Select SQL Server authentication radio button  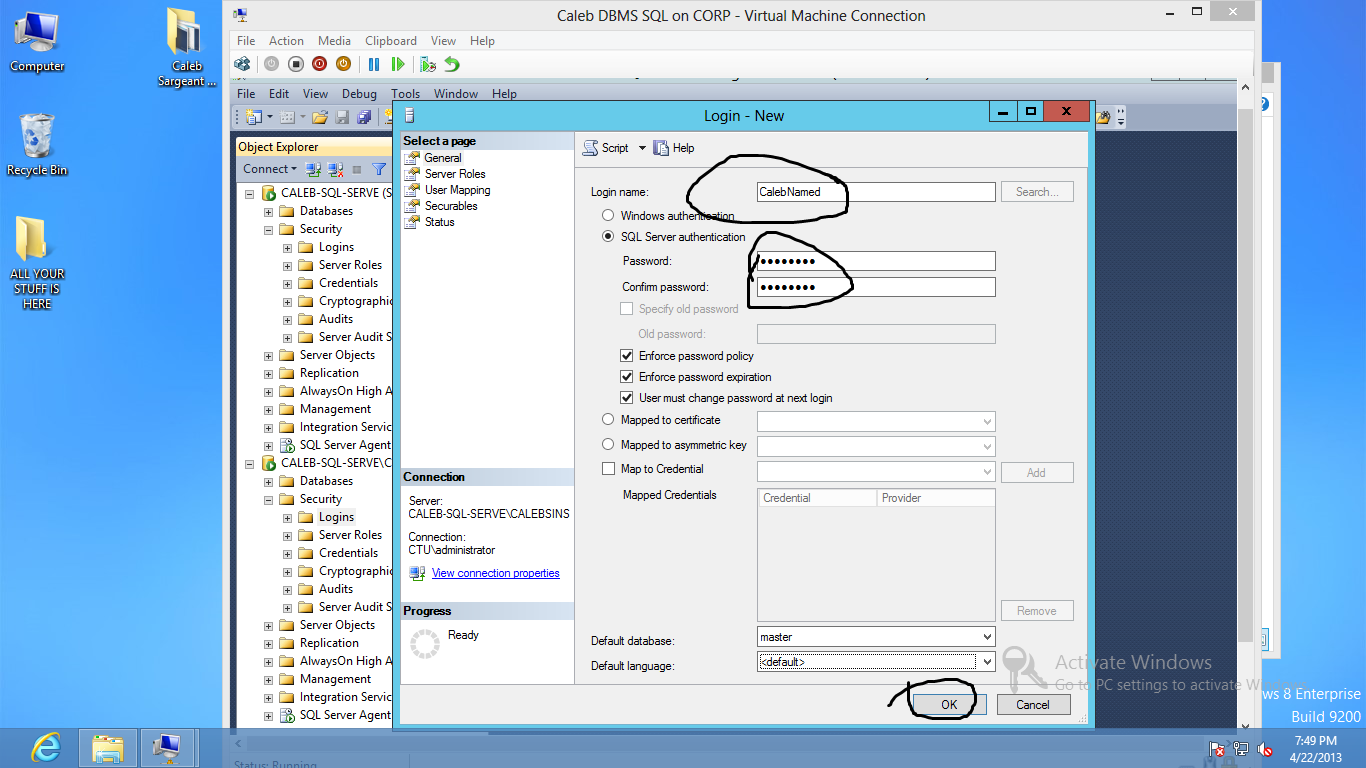click(608, 237)
